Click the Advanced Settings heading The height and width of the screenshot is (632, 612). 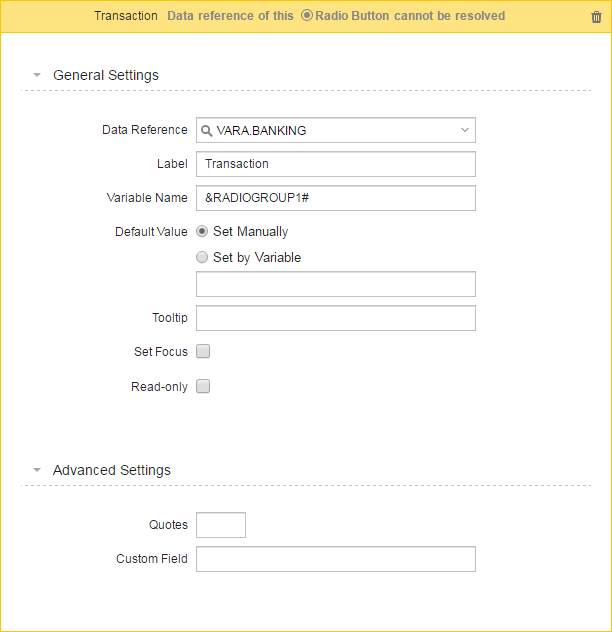(112, 470)
